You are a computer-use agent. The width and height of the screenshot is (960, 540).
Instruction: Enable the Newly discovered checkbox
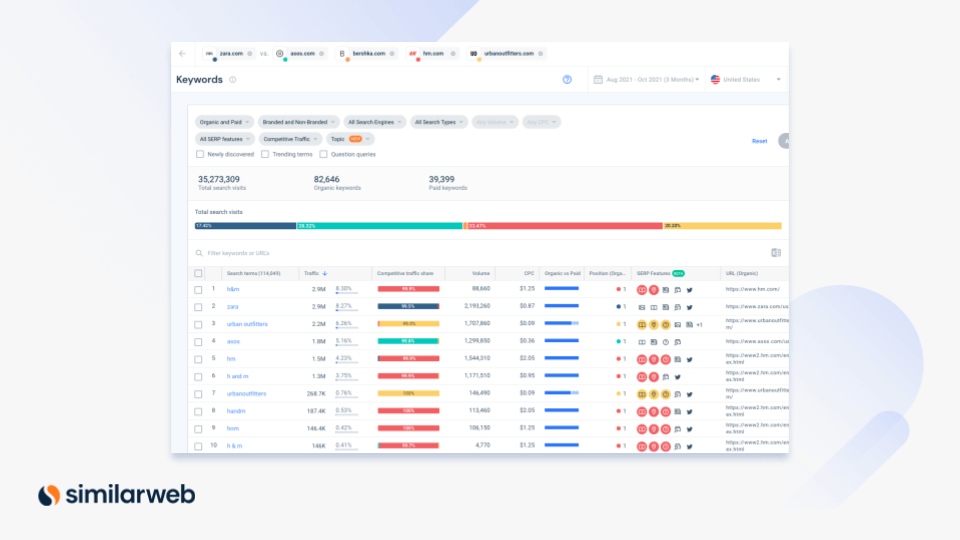(x=200, y=154)
